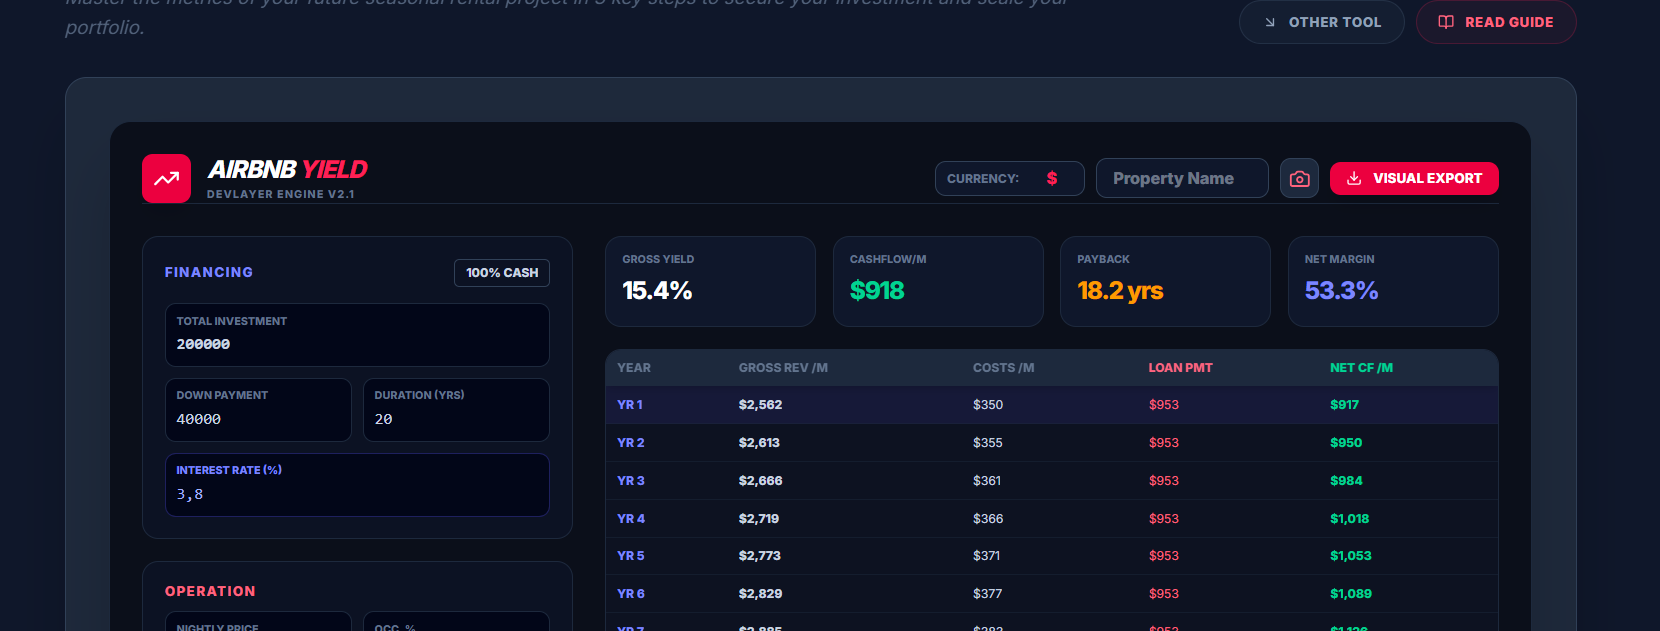Image resolution: width=1660 pixels, height=631 pixels.
Task: Edit the Total Investment value 200000
Action: point(357,335)
